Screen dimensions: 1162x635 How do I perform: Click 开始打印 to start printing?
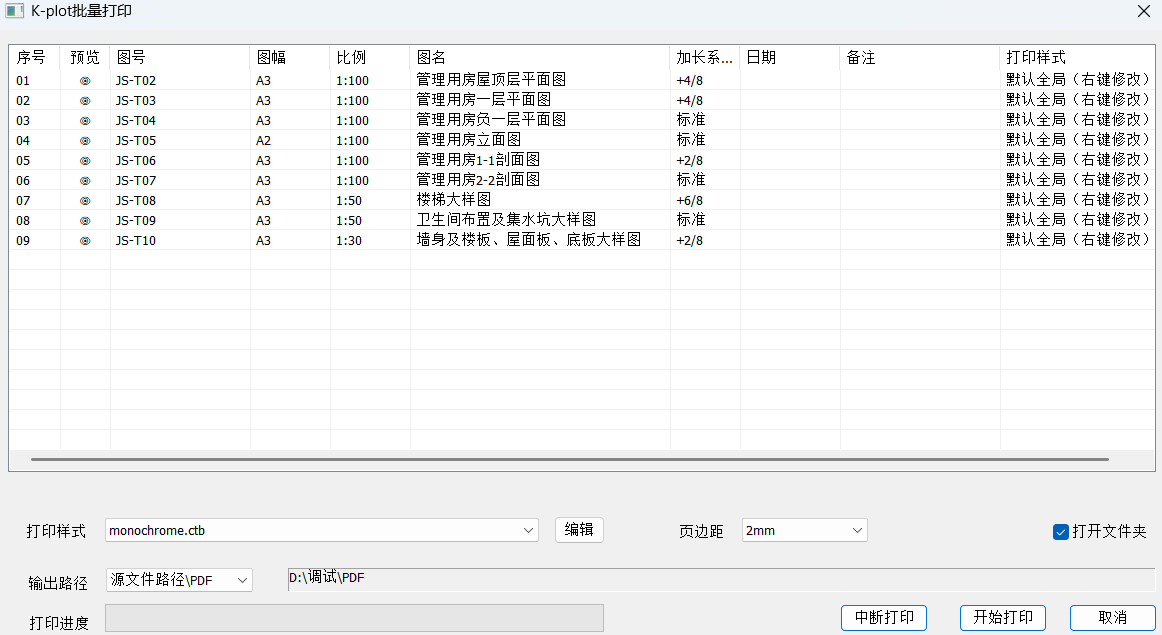1003,617
